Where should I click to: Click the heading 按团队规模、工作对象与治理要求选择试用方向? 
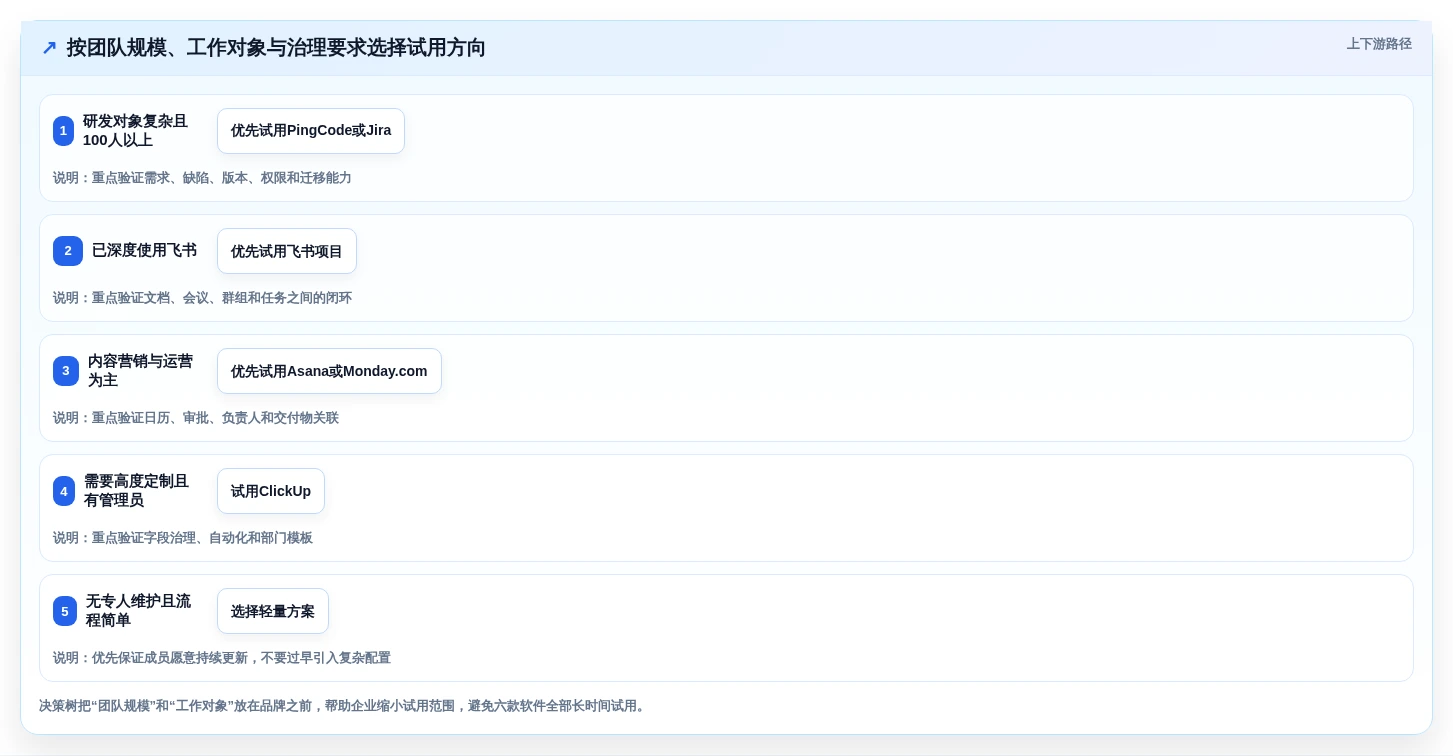pyautogui.click(x=276, y=48)
